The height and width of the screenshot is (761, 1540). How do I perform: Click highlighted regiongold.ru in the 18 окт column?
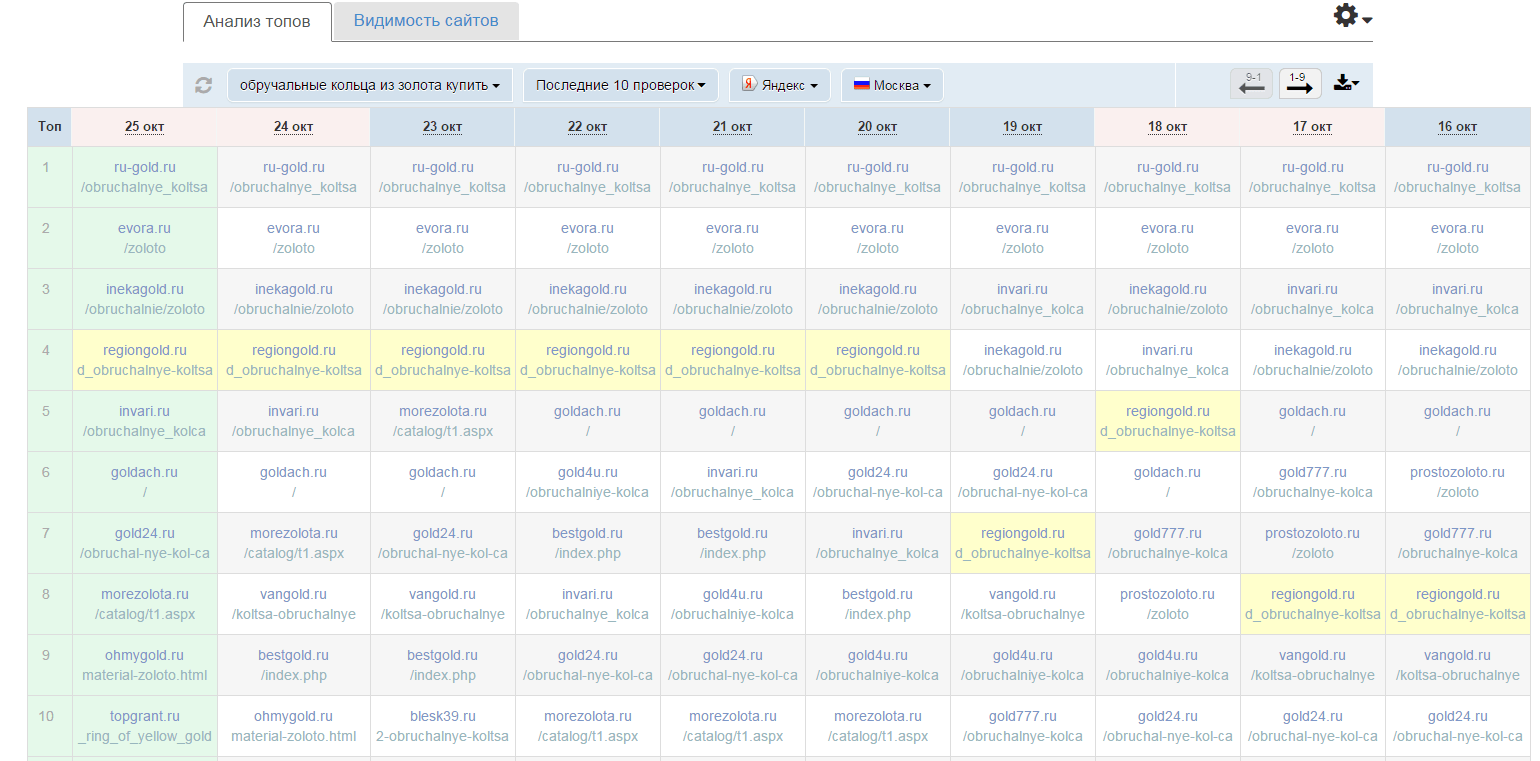[x=1167, y=411]
